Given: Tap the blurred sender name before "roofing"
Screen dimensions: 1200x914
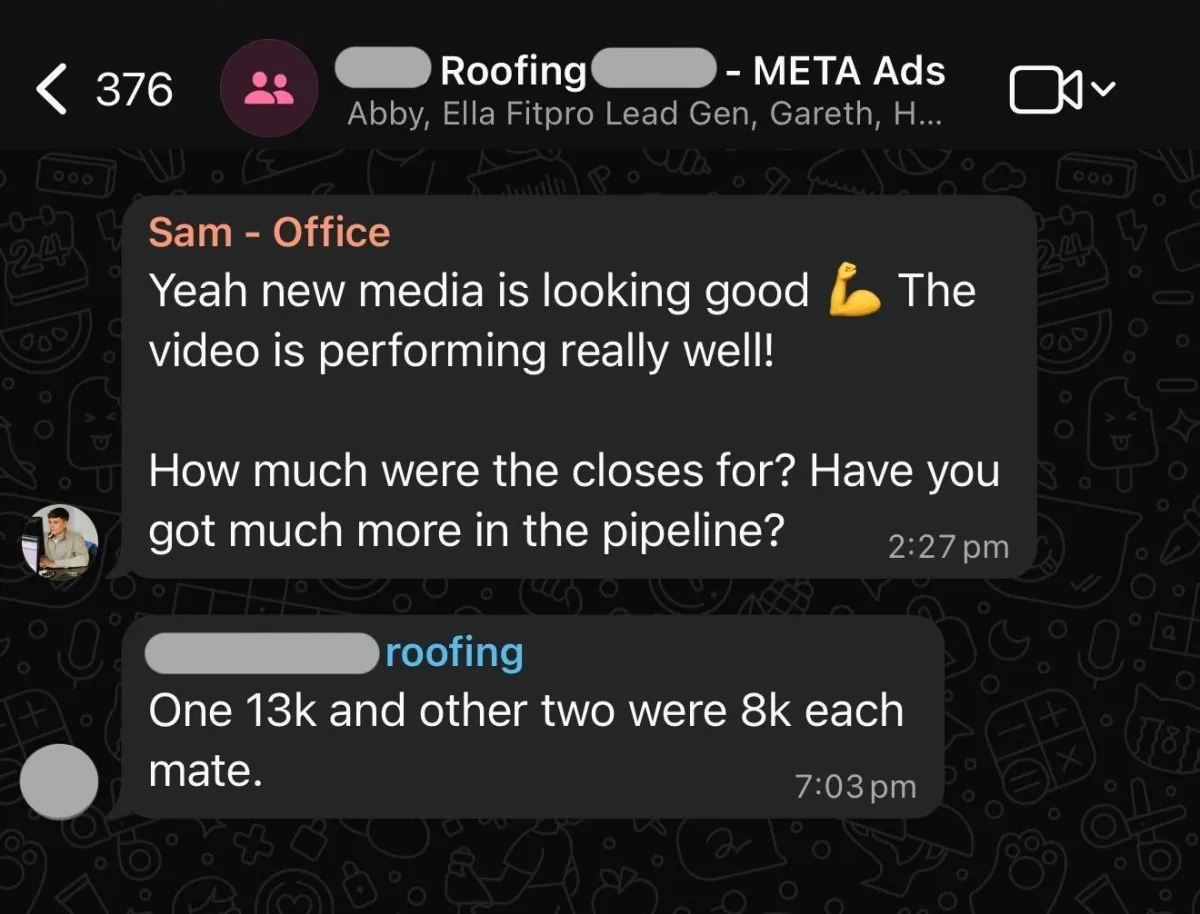Looking at the screenshot, I should (263, 654).
